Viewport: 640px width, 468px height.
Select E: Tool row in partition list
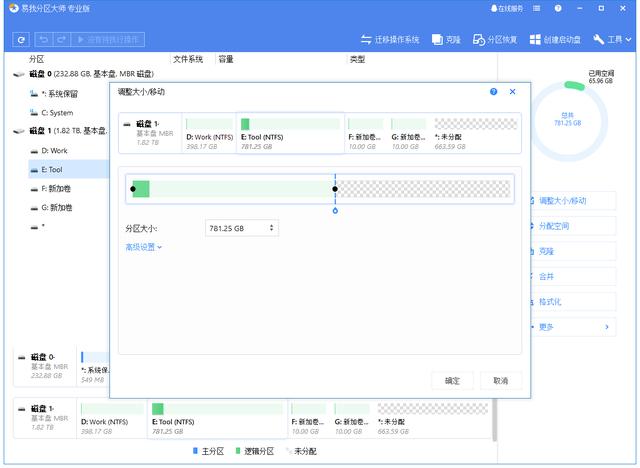pos(69,169)
